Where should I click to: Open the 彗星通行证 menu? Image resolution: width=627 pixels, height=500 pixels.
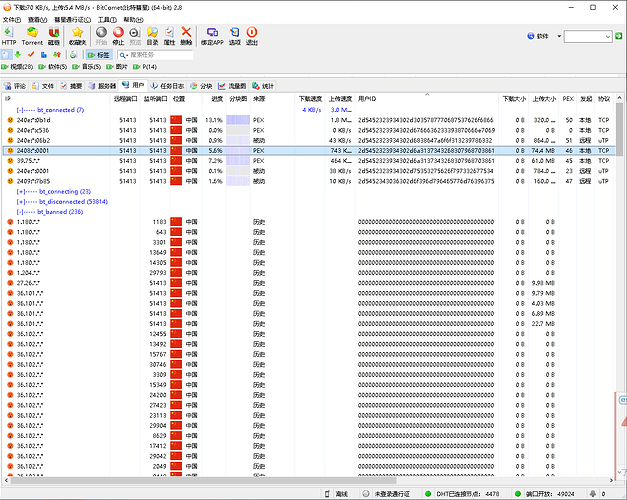(x=72, y=20)
